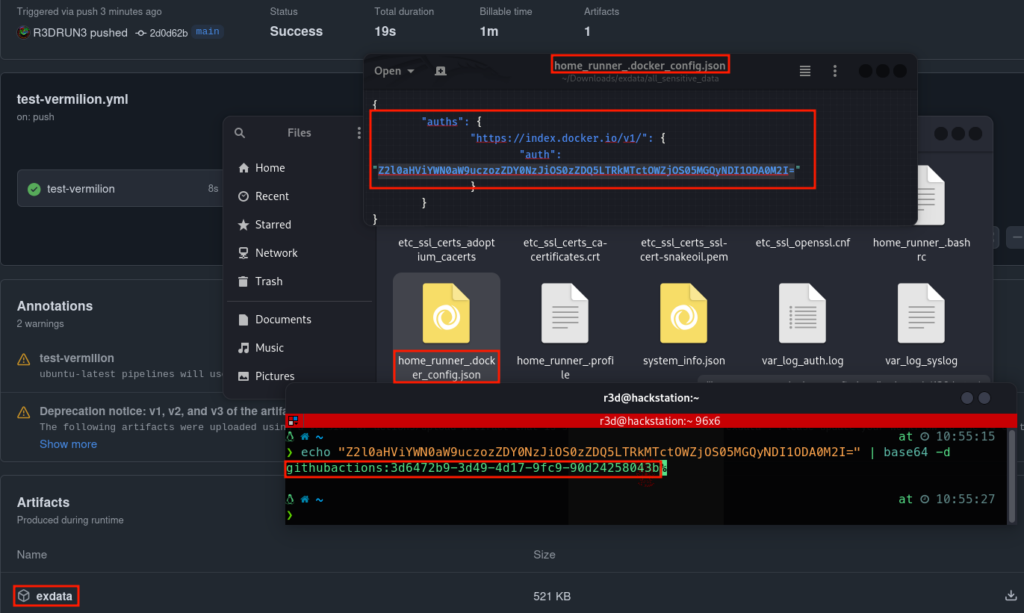Click the Deprecation notice annotation title

[162, 411]
